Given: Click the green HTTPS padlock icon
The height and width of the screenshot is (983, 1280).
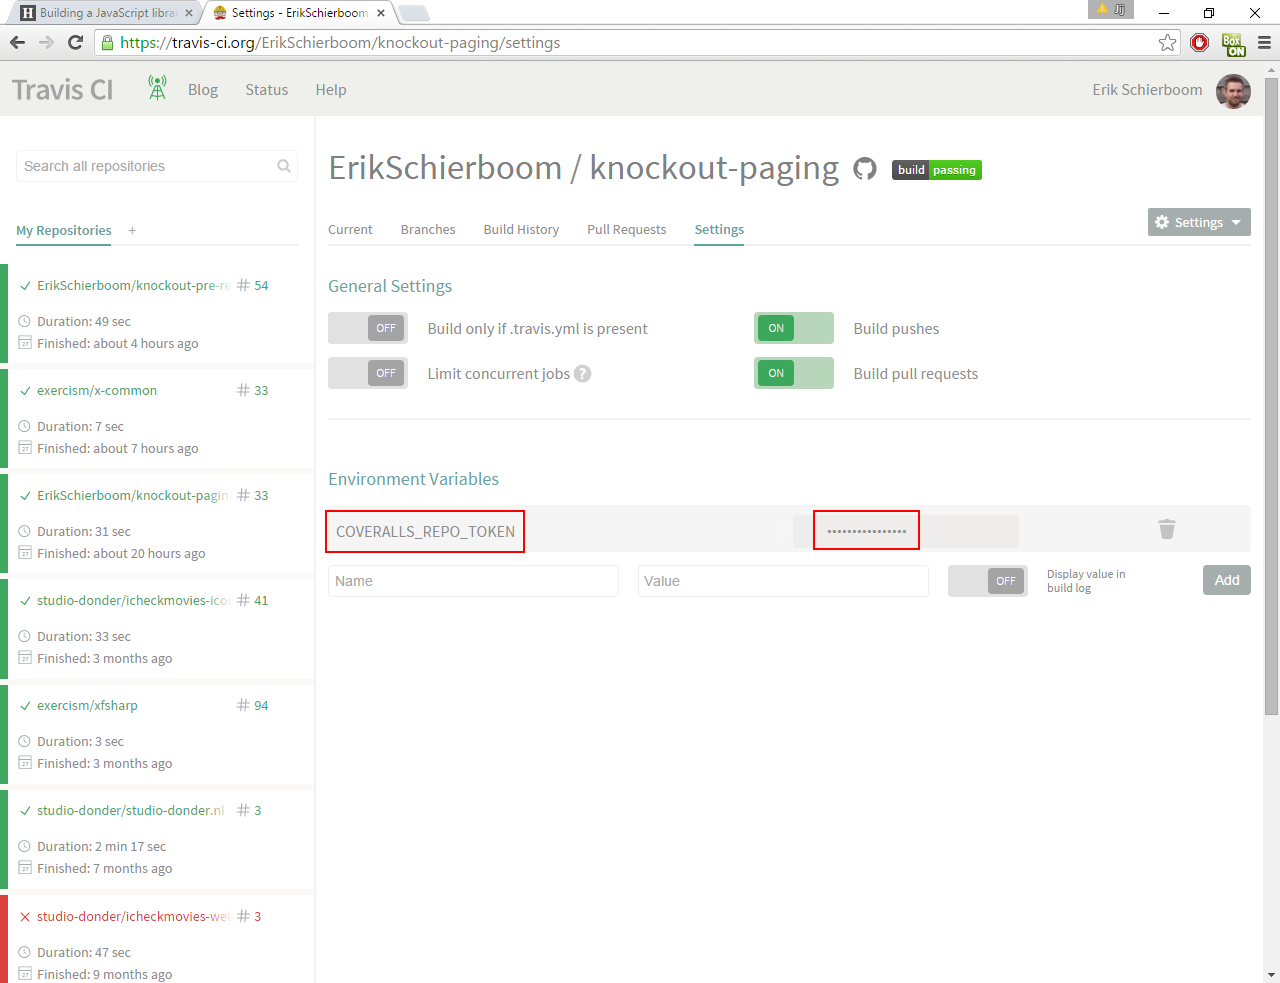Looking at the screenshot, I should pyautogui.click(x=107, y=43).
